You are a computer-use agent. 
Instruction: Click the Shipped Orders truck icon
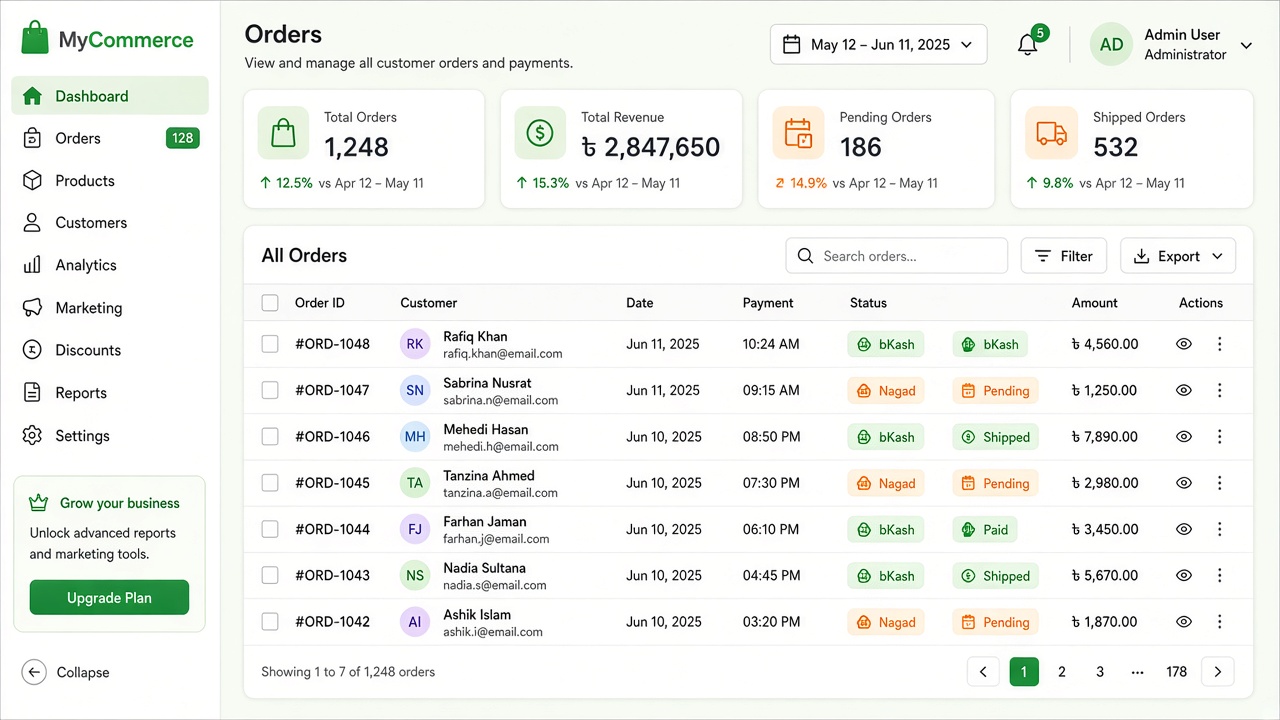coord(1051,133)
